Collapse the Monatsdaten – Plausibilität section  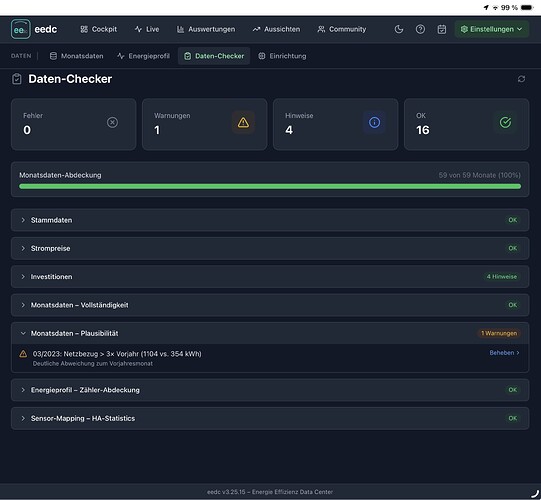pos(270,333)
